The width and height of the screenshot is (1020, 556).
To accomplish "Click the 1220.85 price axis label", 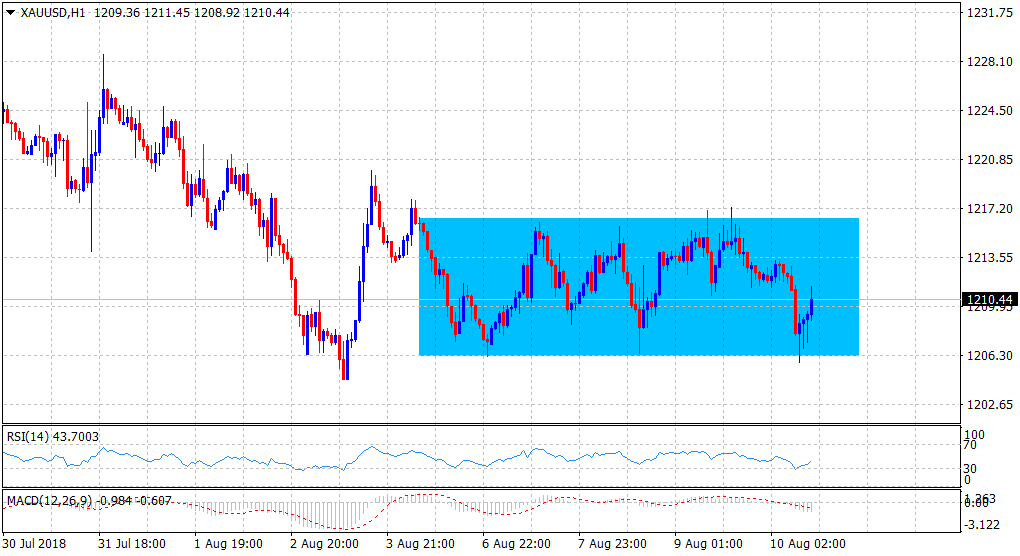I will [x=988, y=160].
